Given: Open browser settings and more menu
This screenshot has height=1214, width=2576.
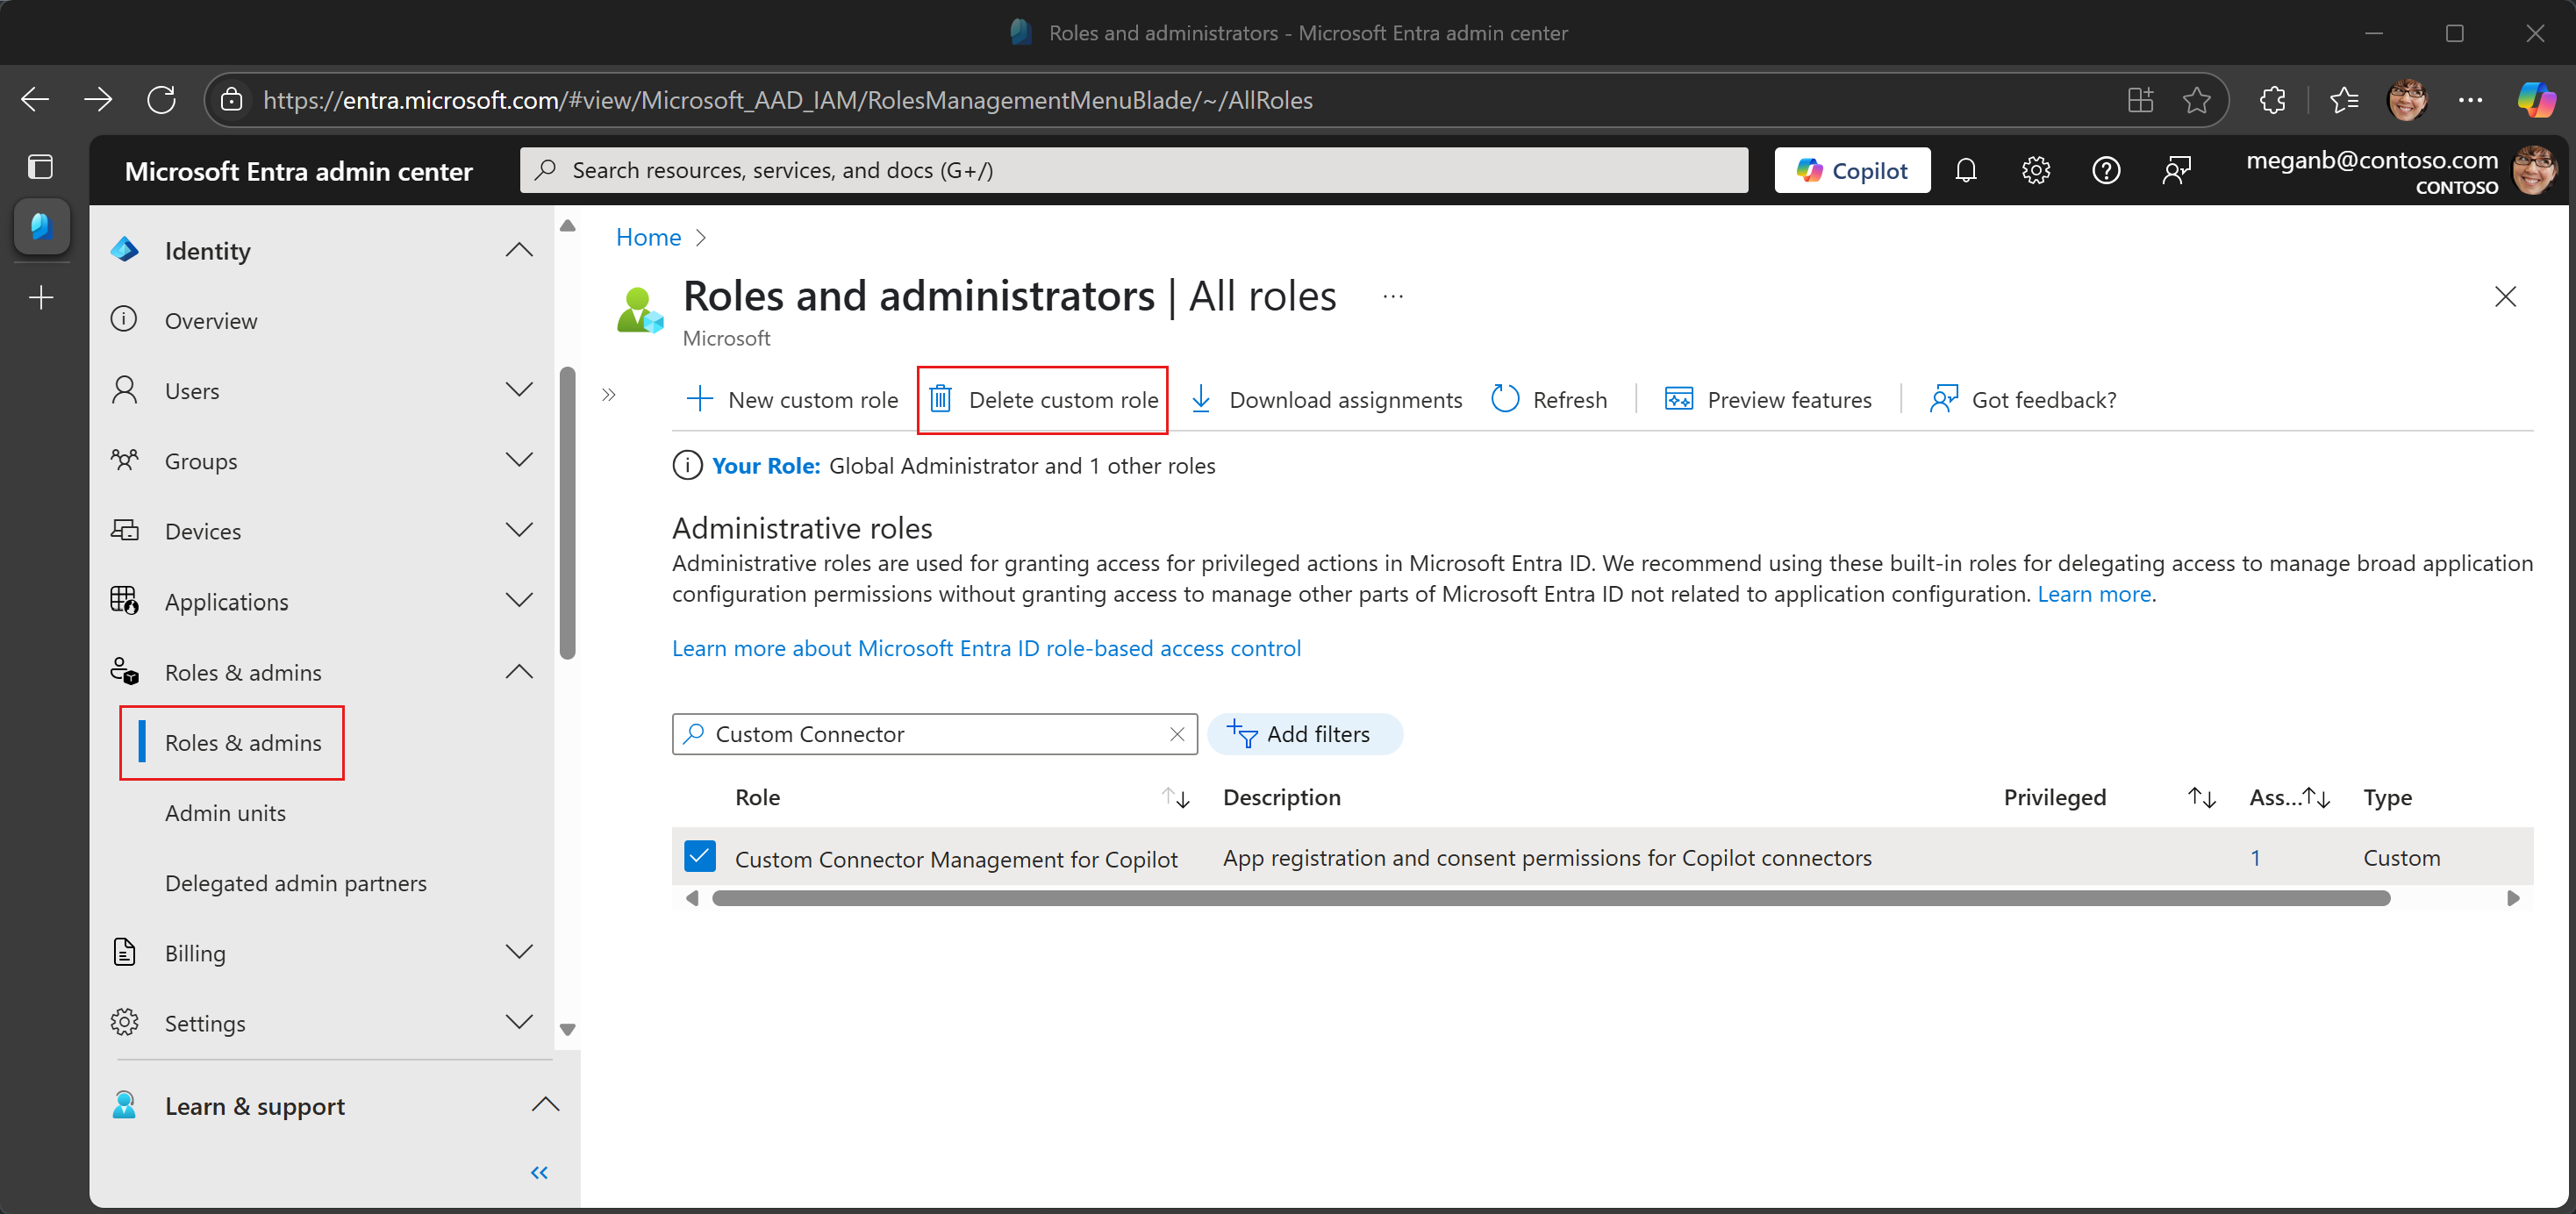Looking at the screenshot, I should (2470, 100).
